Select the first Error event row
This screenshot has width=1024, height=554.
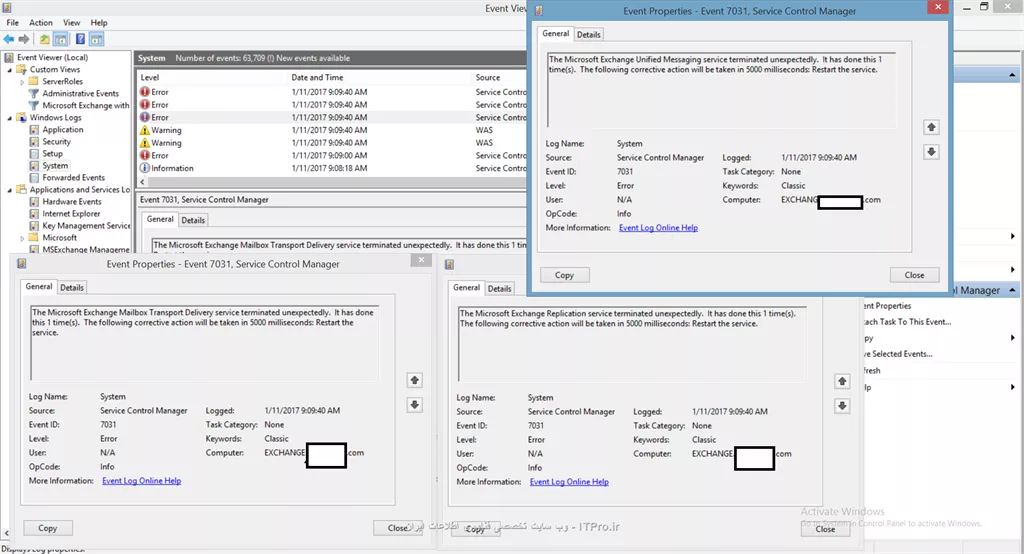[x=332, y=92]
